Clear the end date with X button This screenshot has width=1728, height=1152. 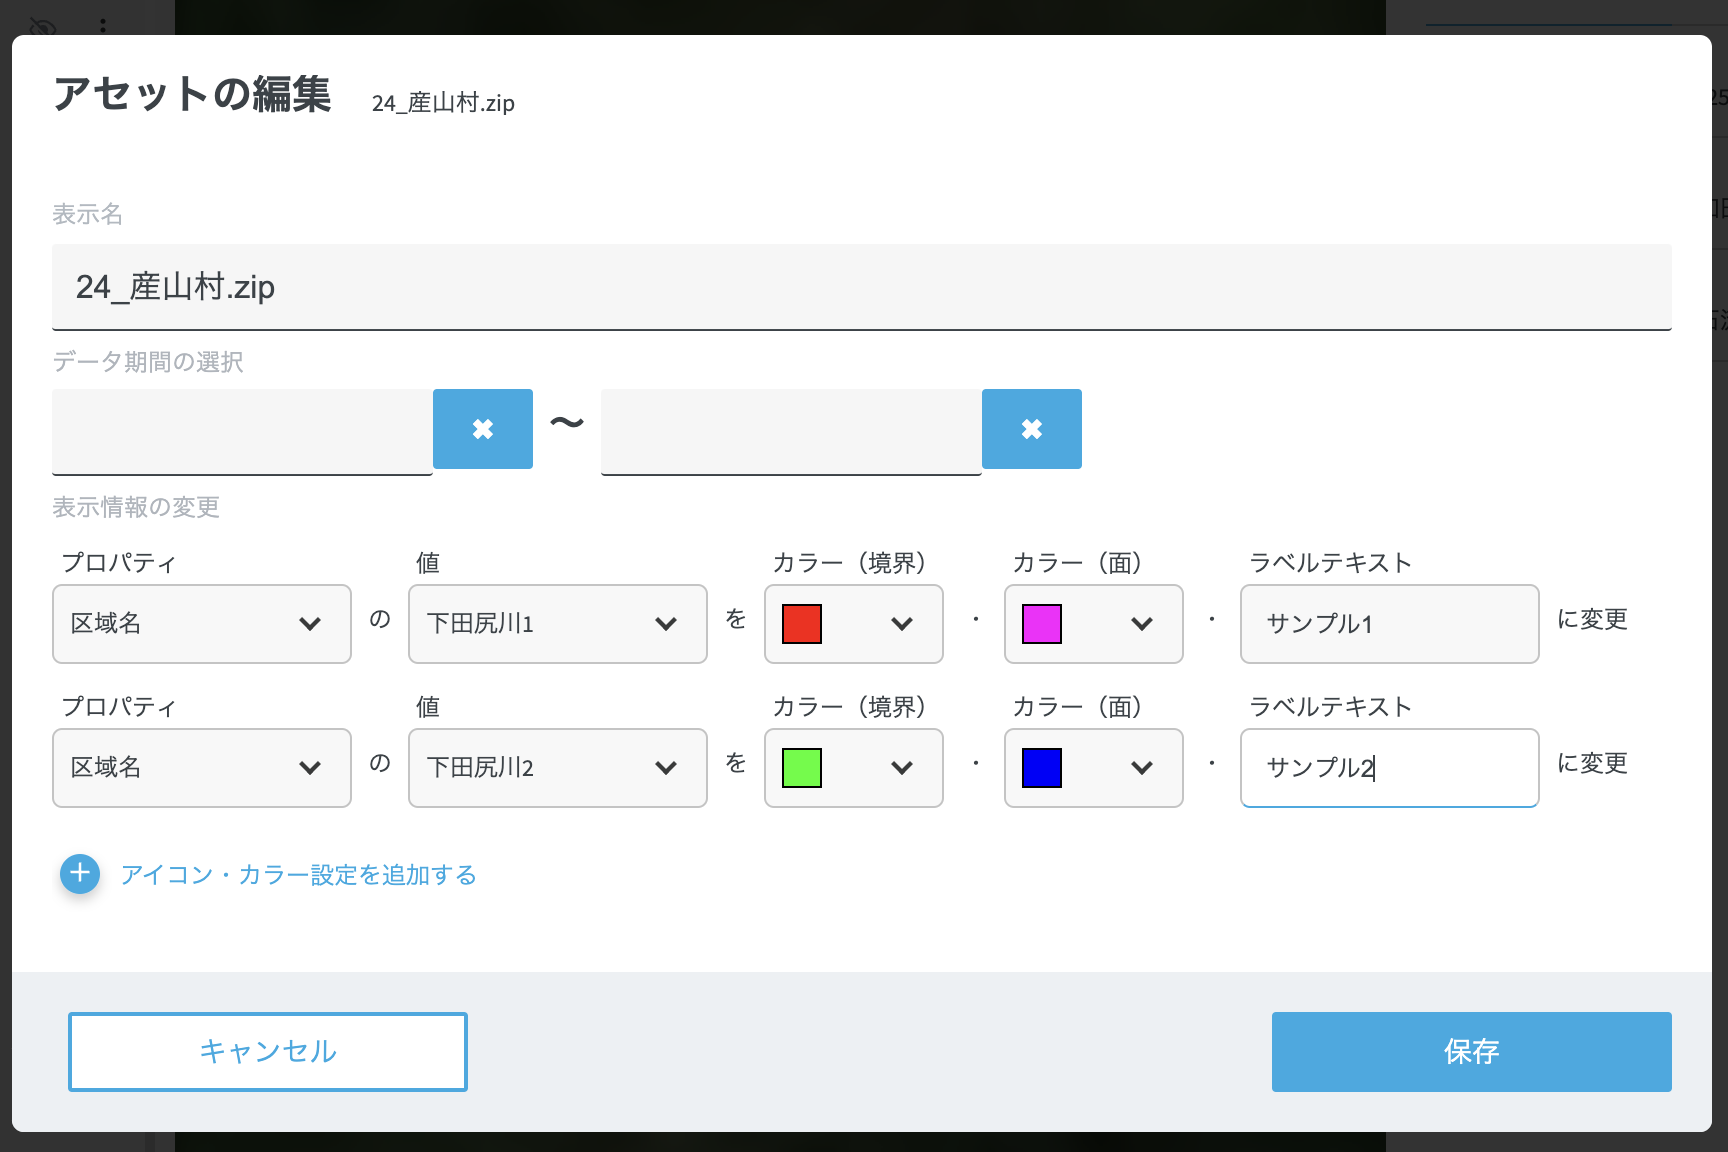pyautogui.click(x=1031, y=429)
